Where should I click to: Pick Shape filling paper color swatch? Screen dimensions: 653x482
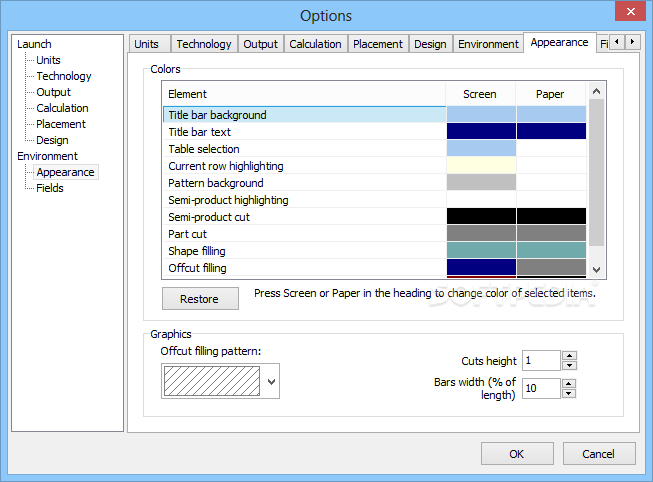[551, 250]
